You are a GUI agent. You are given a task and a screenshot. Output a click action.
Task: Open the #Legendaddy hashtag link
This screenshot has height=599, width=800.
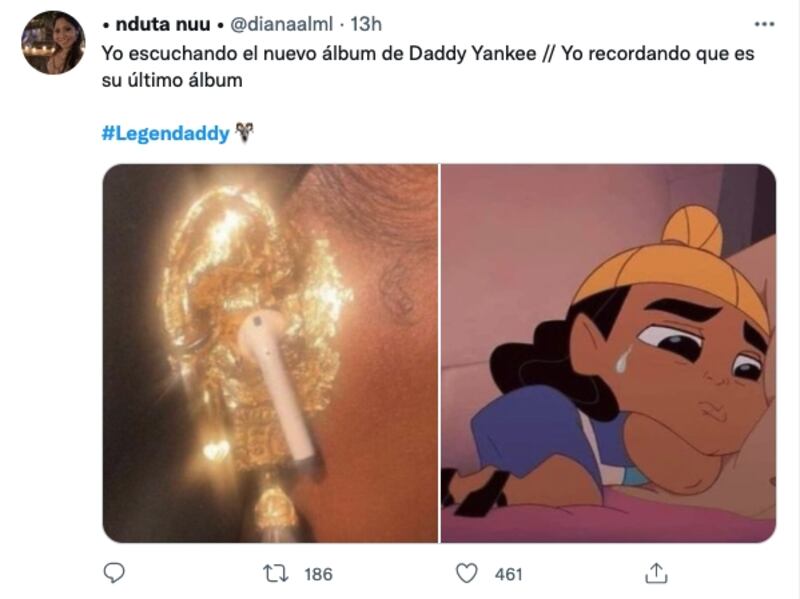pyautogui.click(x=166, y=133)
